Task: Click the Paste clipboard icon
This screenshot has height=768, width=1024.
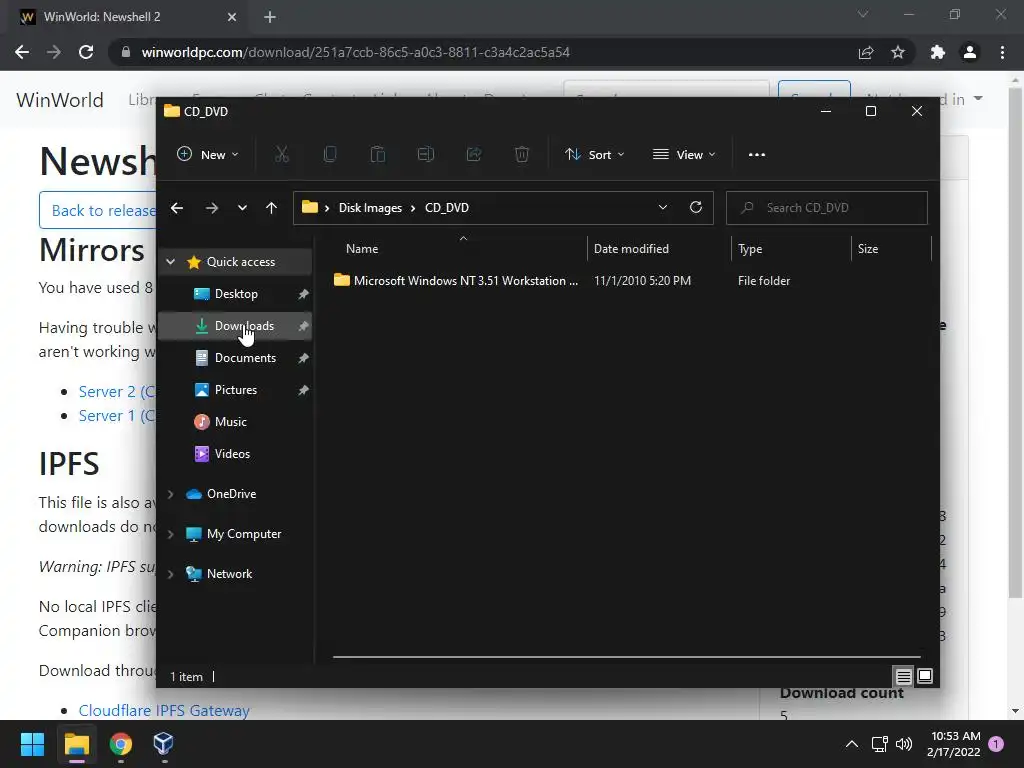Action: point(377,155)
